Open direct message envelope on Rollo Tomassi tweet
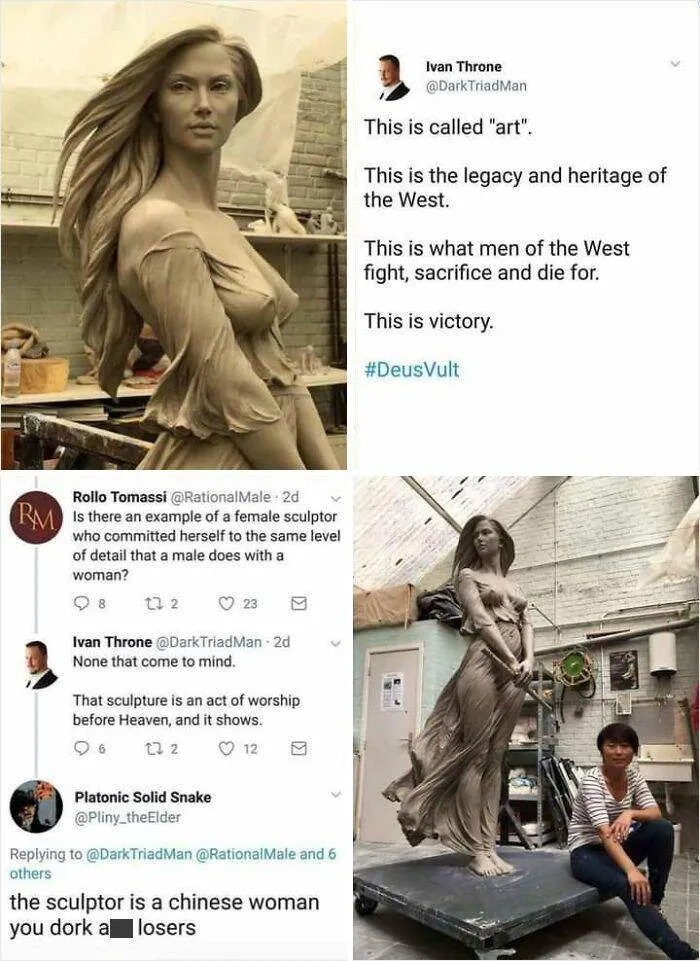Image resolution: width=700 pixels, height=961 pixels. [x=299, y=604]
